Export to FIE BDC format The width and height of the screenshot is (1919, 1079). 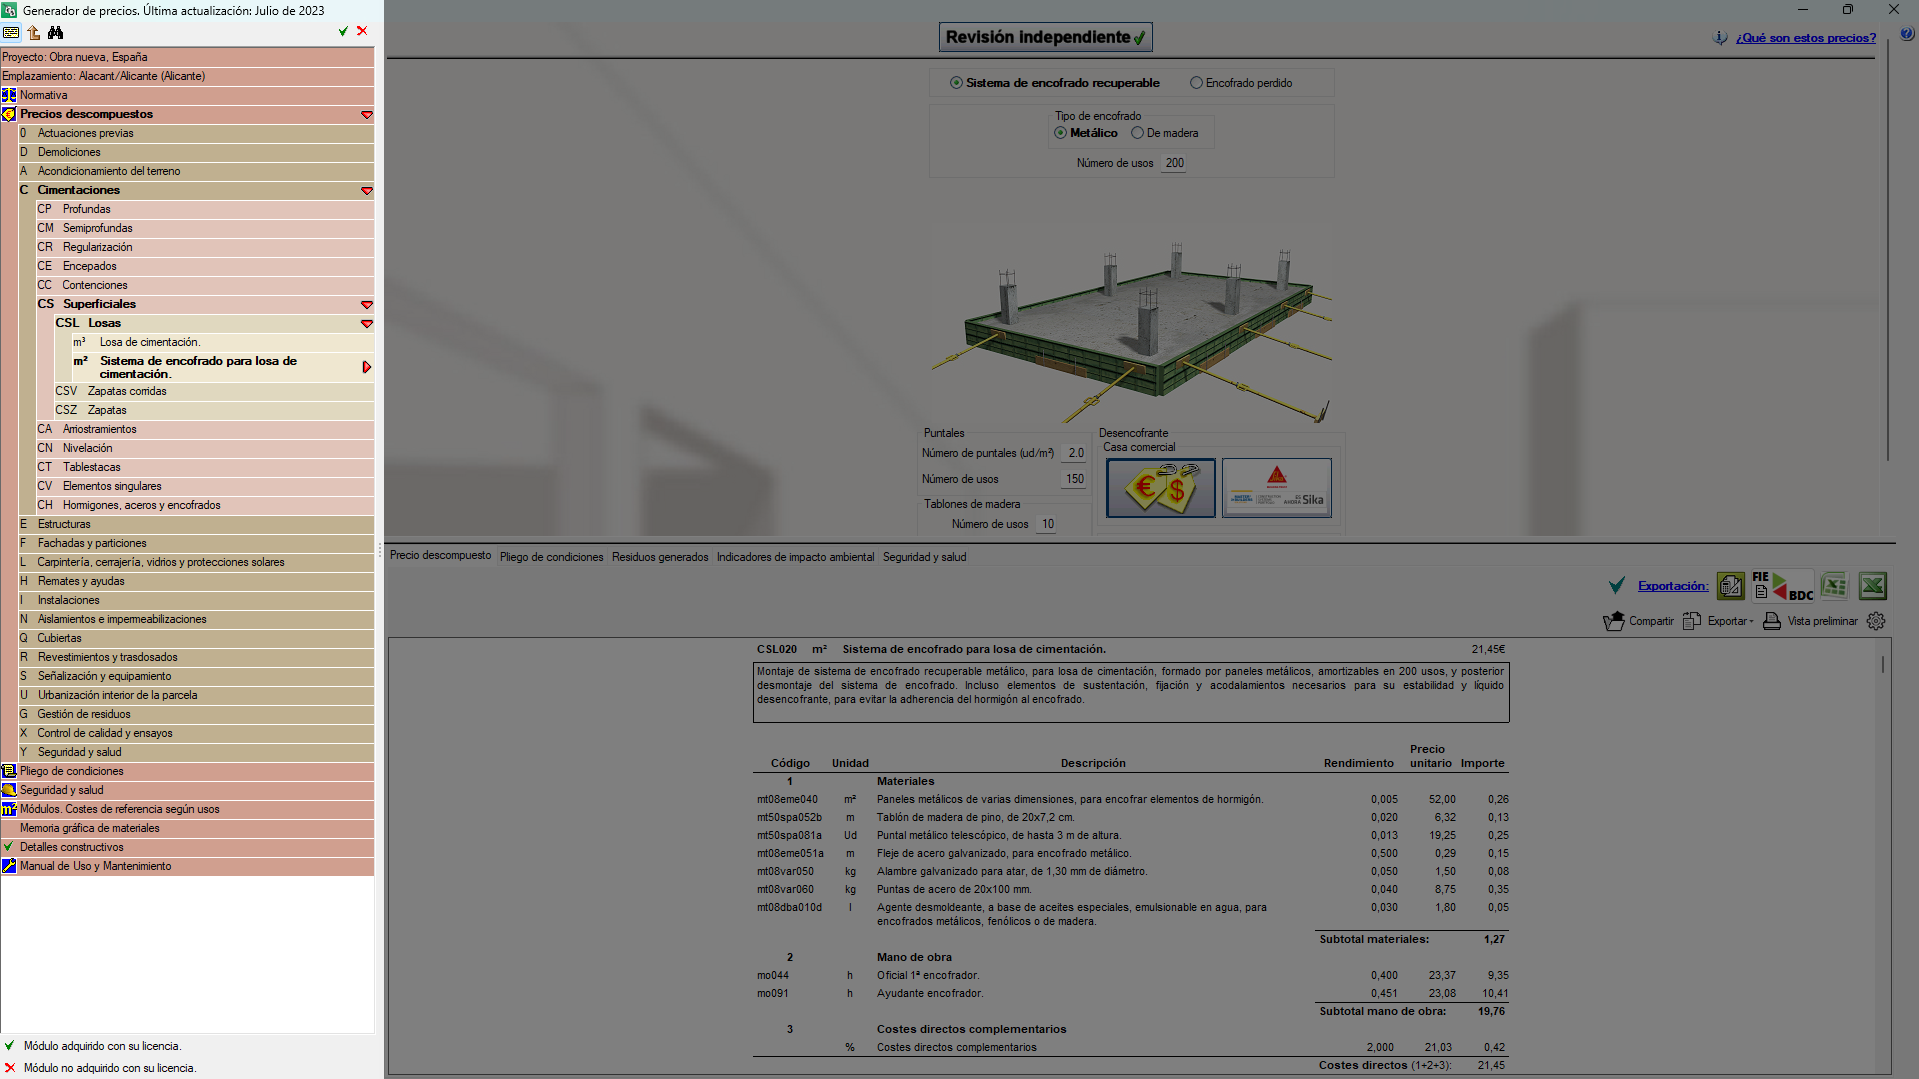point(1783,586)
